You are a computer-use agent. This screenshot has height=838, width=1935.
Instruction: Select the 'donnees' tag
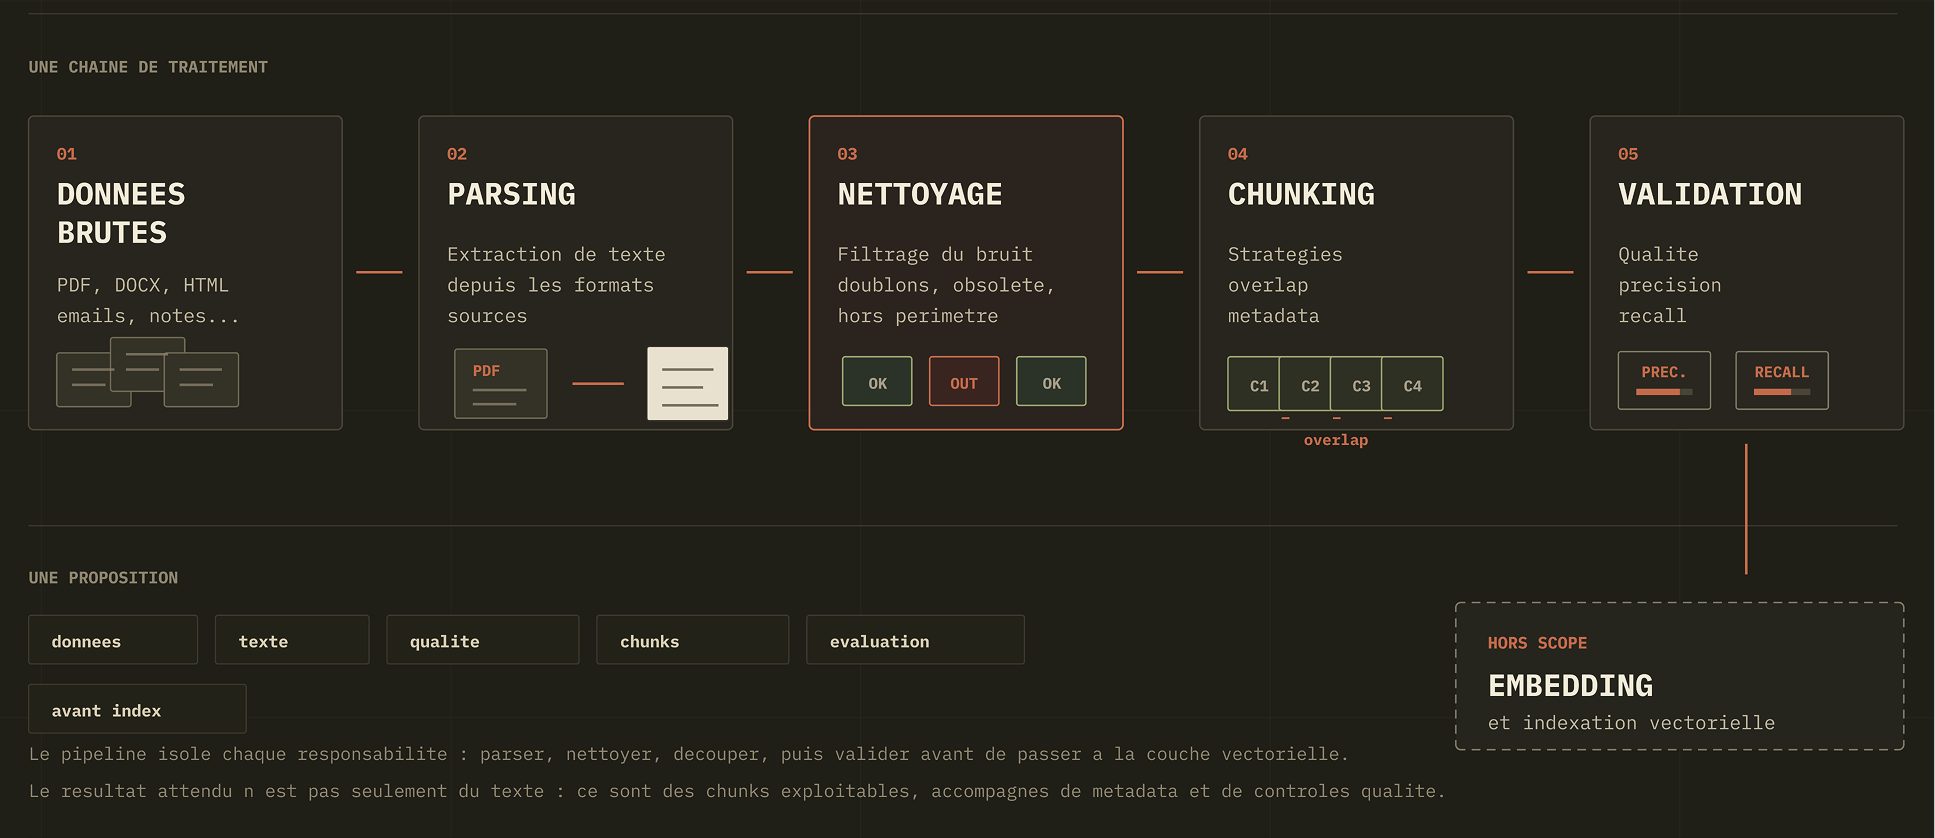(x=113, y=640)
